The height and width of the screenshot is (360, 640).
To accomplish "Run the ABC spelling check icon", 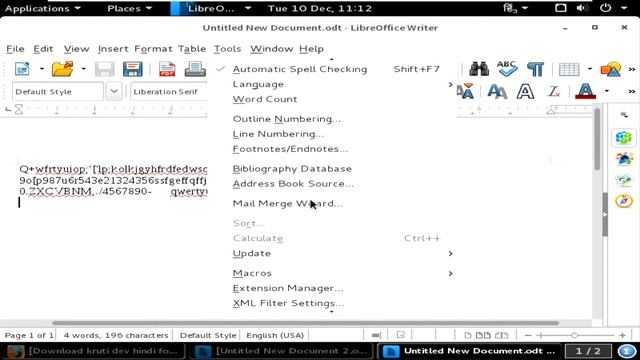I will pos(507,69).
